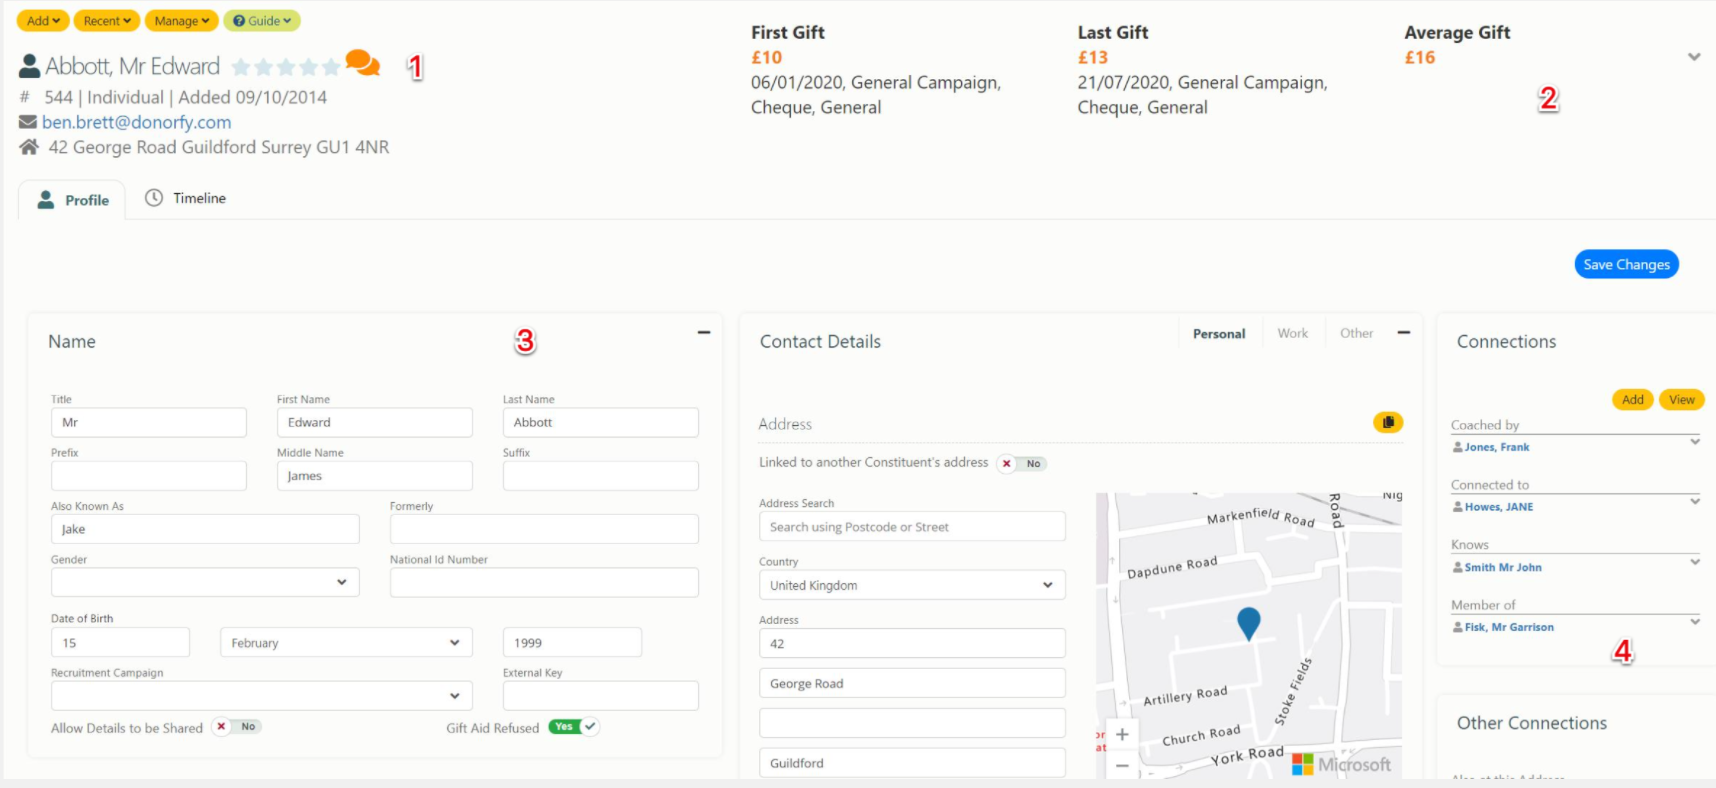
Task: Toggle Gift Aid Refused switch
Action: pyautogui.click(x=573, y=727)
